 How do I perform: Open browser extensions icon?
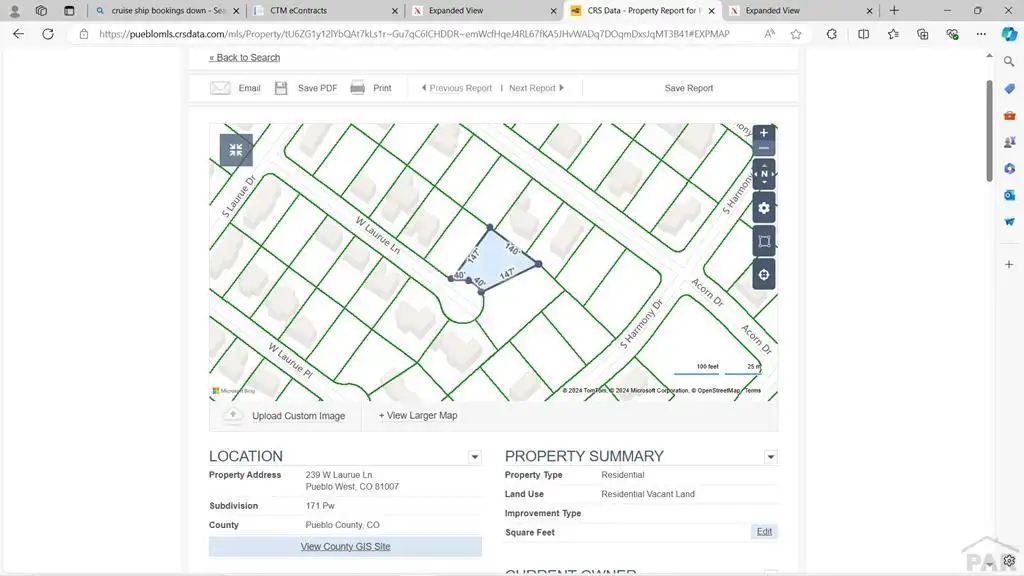tap(831, 34)
